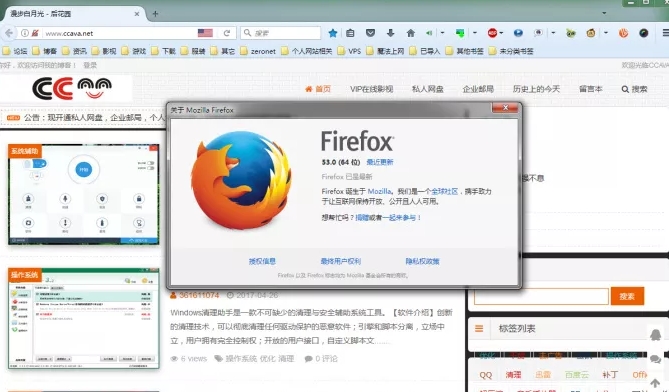This screenshot has width=669, height=392.
Task: Click the black circular extension icon
Action: pos(643,33)
